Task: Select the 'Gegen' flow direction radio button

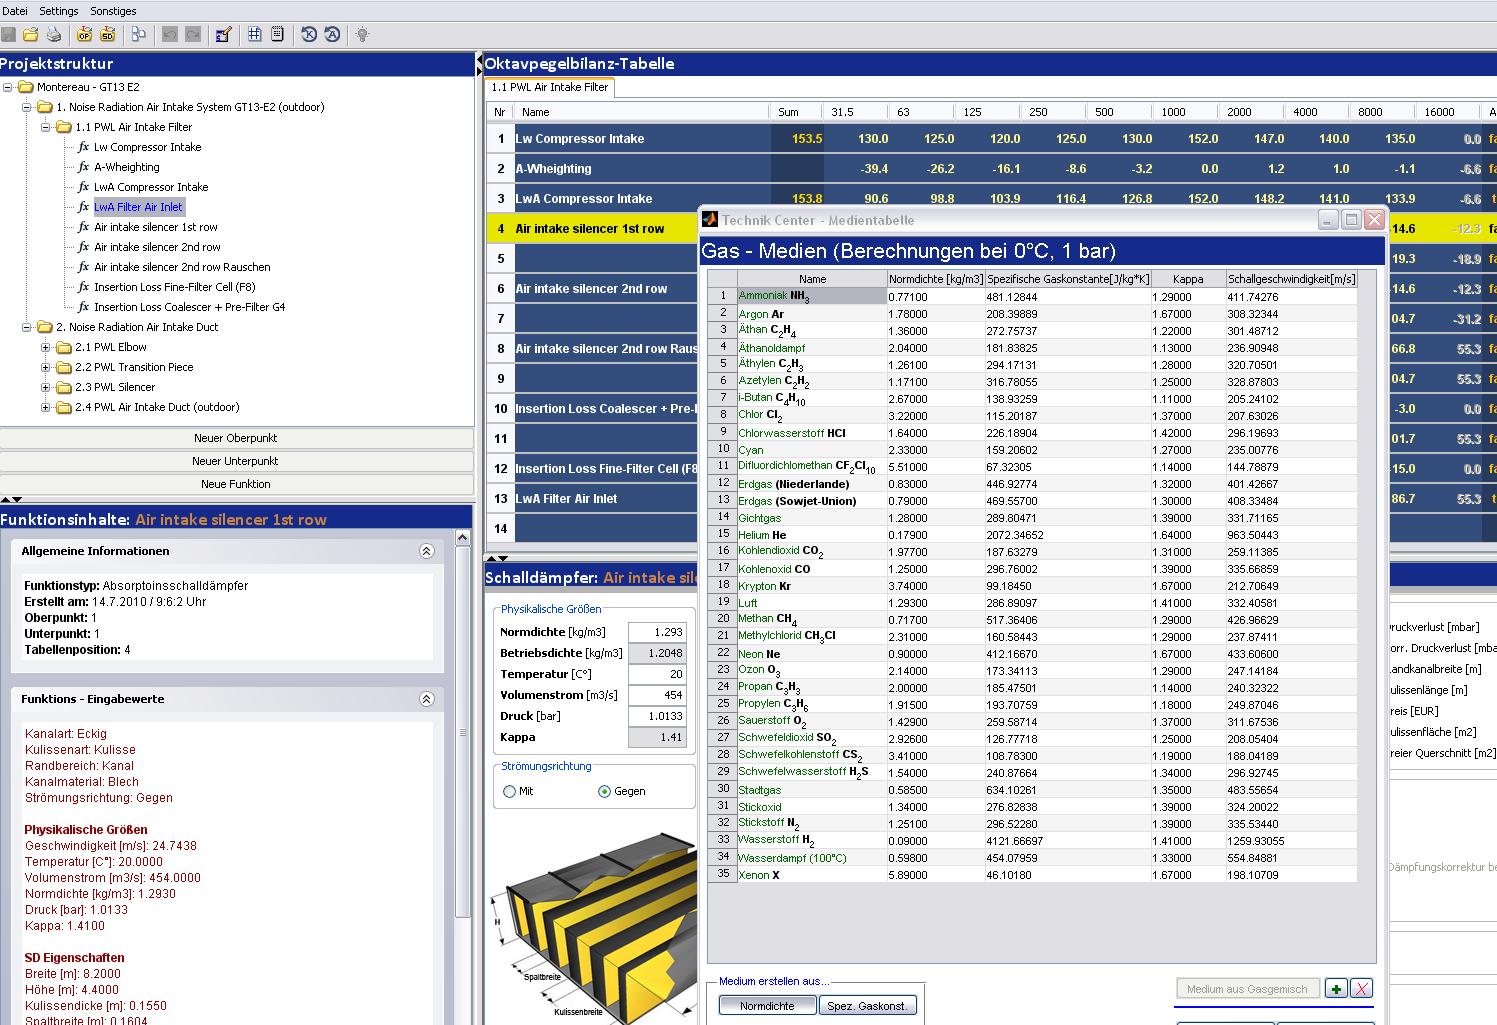Action: [x=604, y=791]
